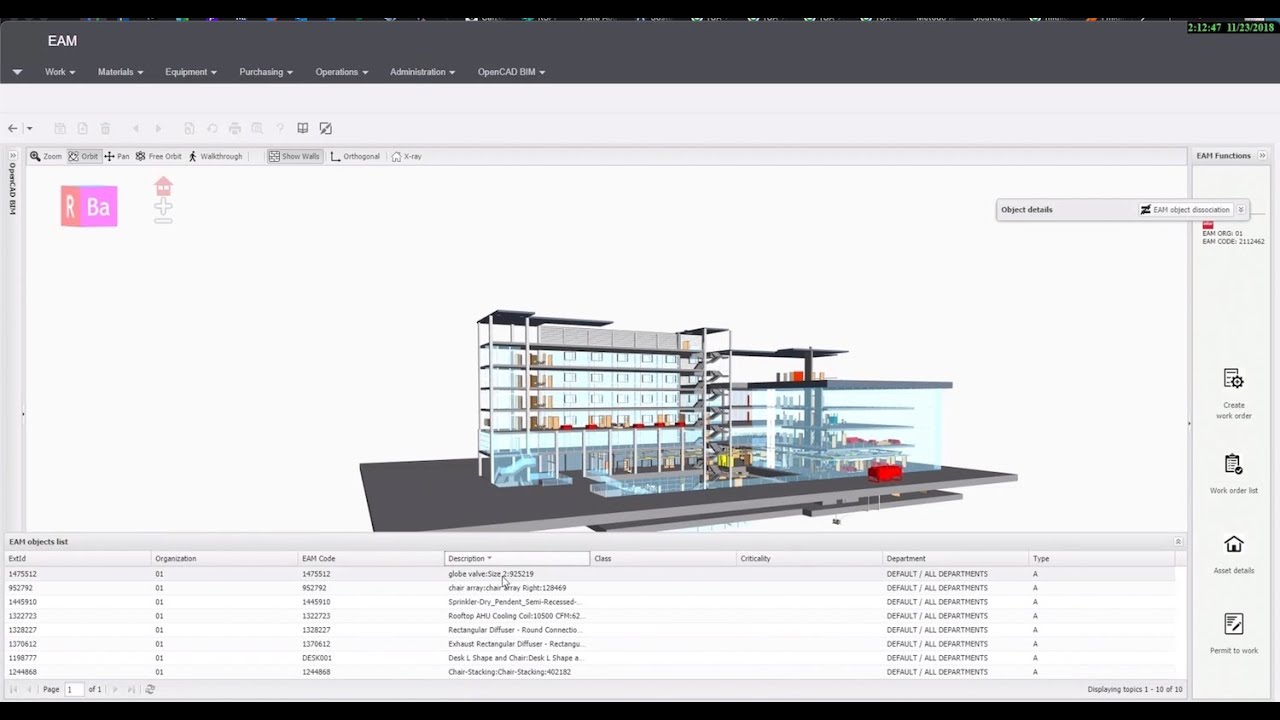Click the refresh list icon
Viewport: 1280px width, 720px height.
pyautogui.click(x=150, y=690)
